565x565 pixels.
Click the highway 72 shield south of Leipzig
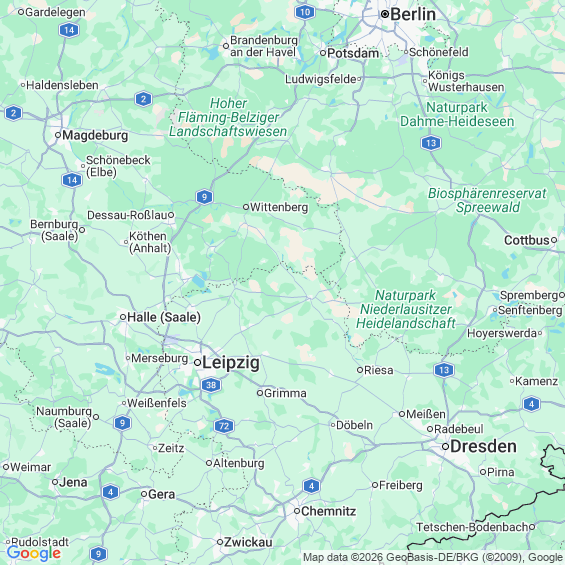tap(224, 426)
